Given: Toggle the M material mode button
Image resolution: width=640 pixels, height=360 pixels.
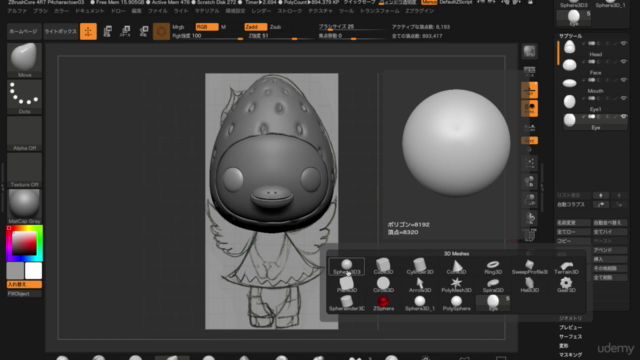Looking at the screenshot, I should (x=223, y=27).
